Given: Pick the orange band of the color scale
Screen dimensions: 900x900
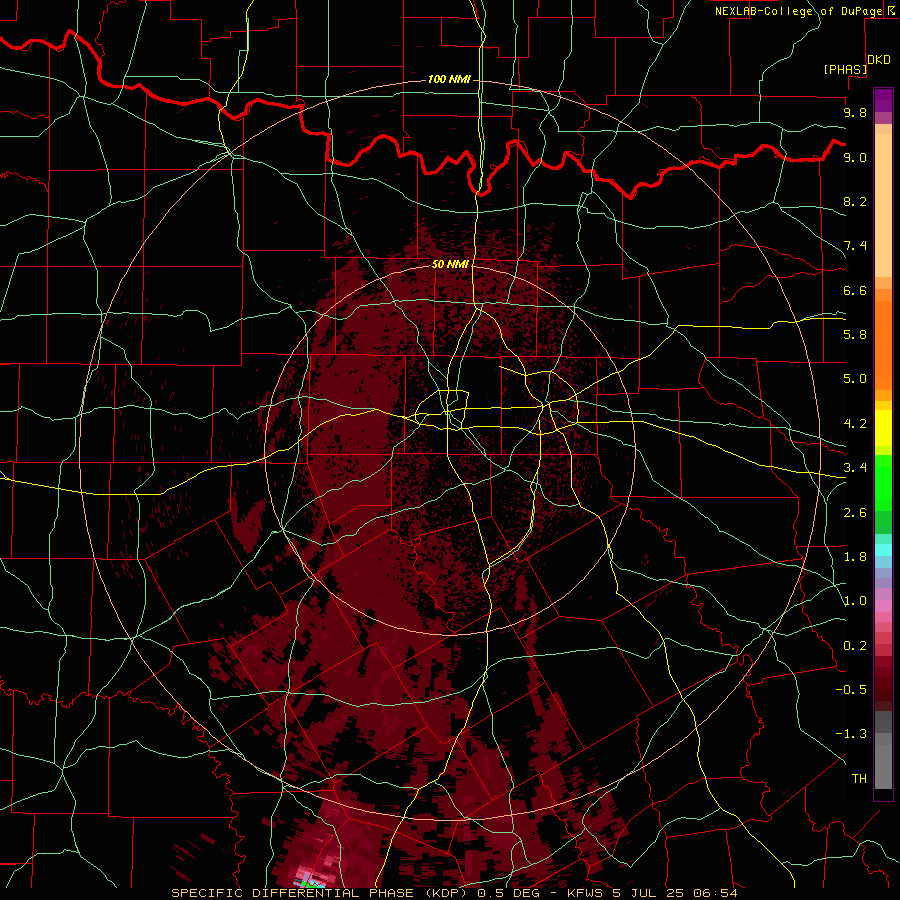Looking at the screenshot, I should click(883, 345).
